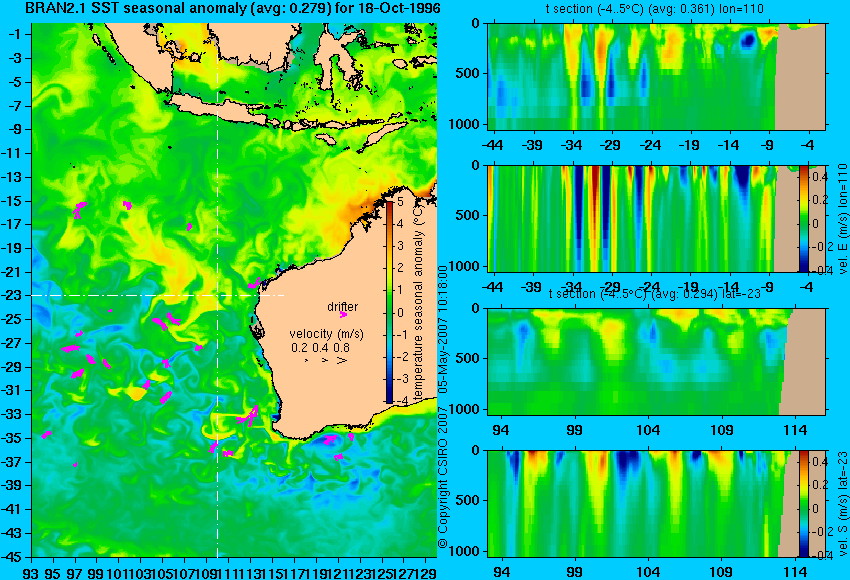
Task: Click the vel. E color bar legend
Action: [x=804, y=218]
